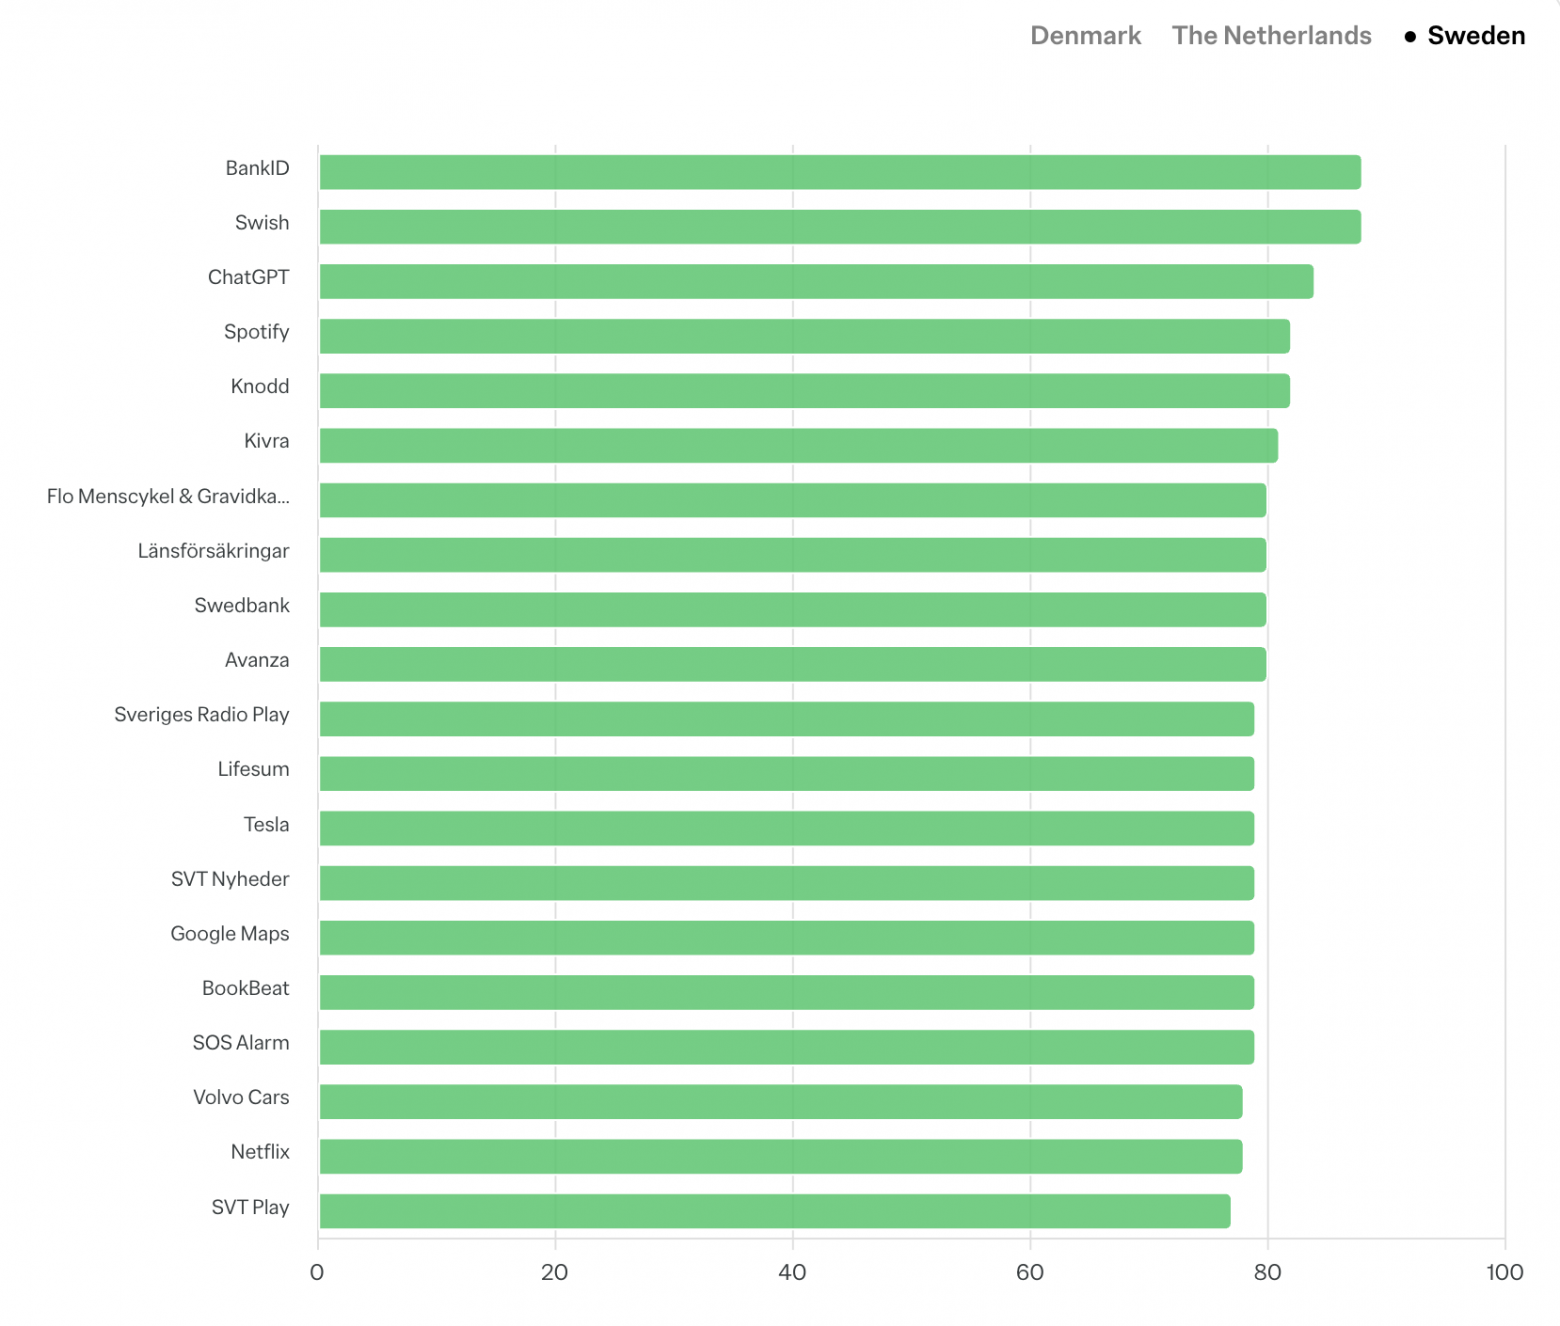This screenshot has height=1326, width=1560.
Task: Click the Tesla bar
Action: tap(786, 828)
